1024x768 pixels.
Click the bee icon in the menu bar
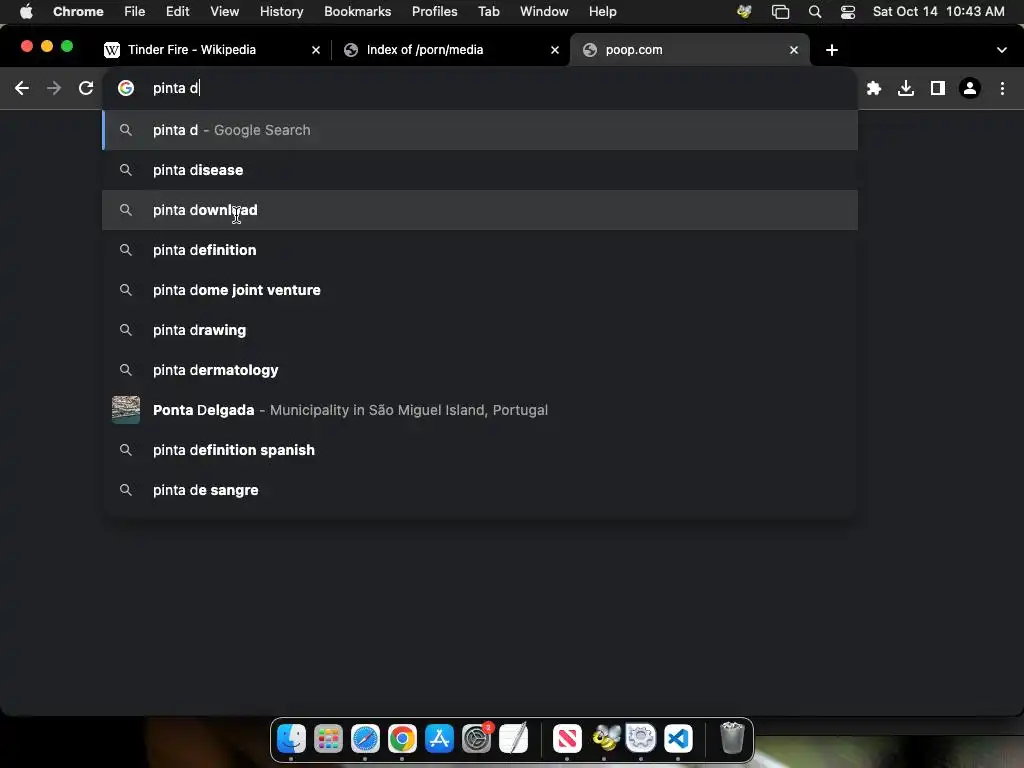pyautogui.click(x=744, y=12)
